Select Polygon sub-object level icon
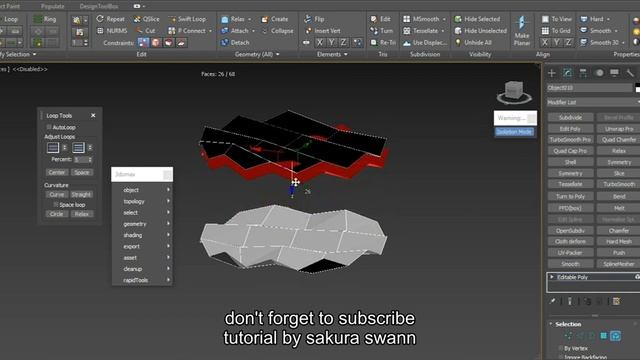 [604, 336]
